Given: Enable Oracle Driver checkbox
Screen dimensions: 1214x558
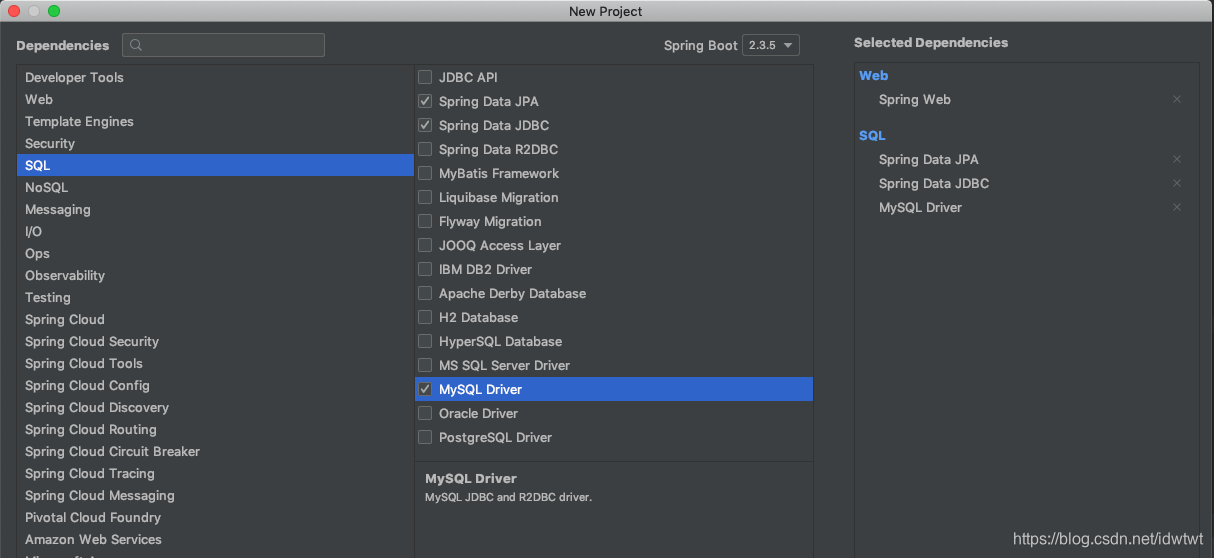Looking at the screenshot, I should (425, 413).
